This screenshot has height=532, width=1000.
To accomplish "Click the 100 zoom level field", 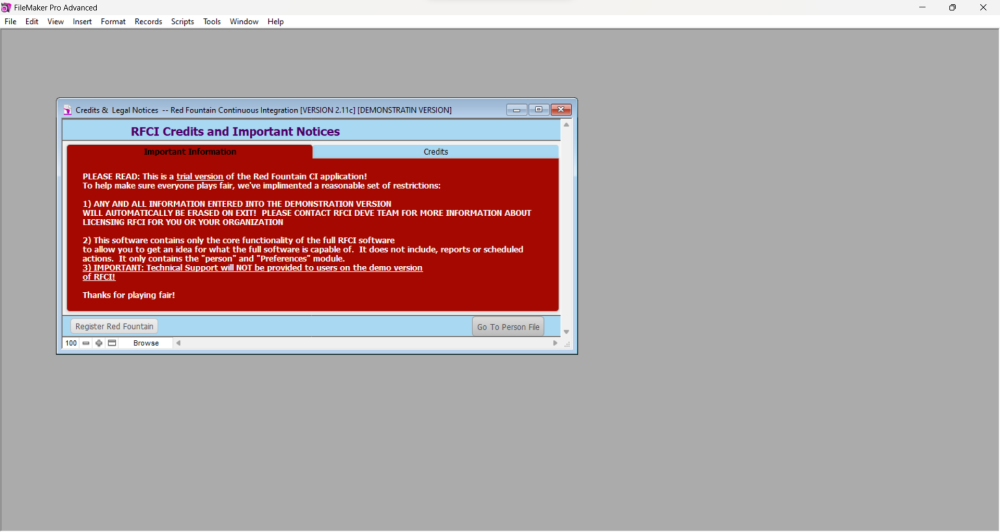I will 71,343.
